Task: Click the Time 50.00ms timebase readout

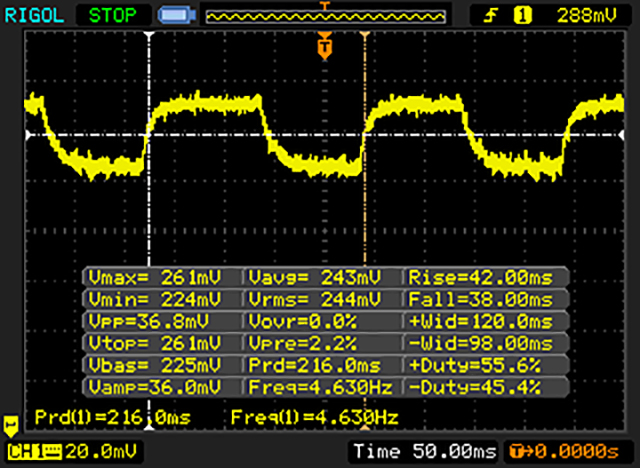Action: pos(424,451)
